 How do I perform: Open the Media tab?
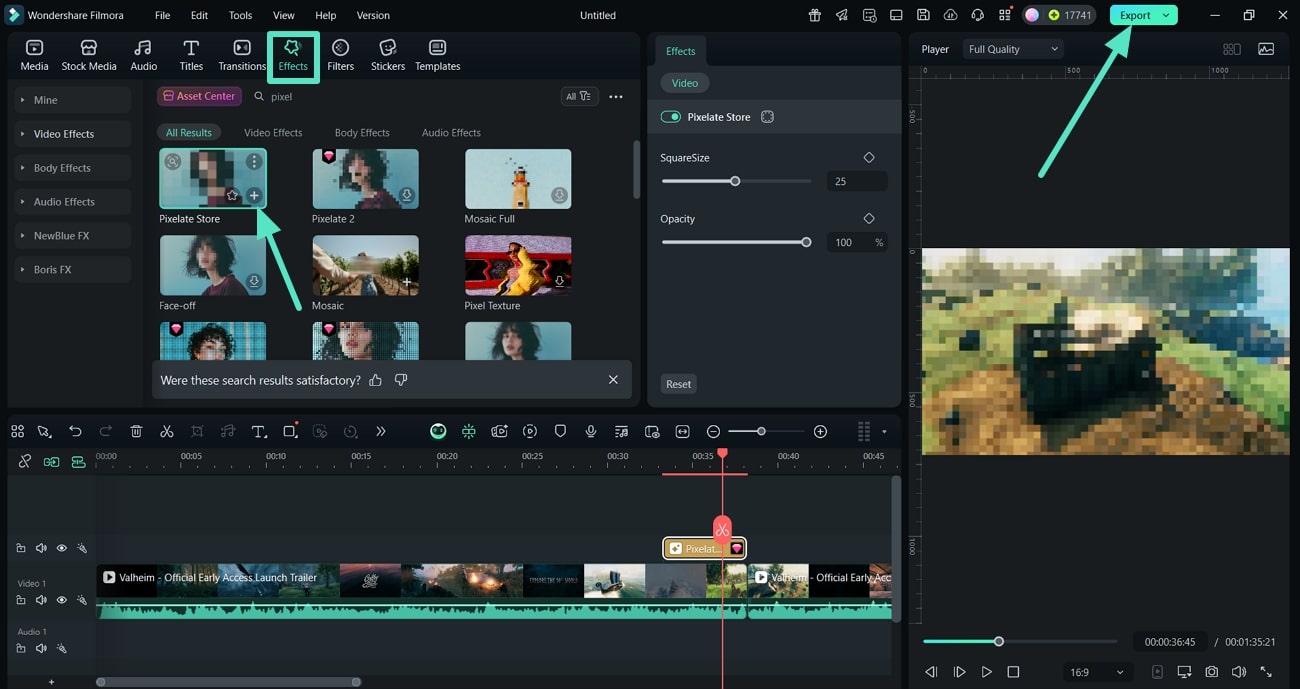tap(34, 55)
